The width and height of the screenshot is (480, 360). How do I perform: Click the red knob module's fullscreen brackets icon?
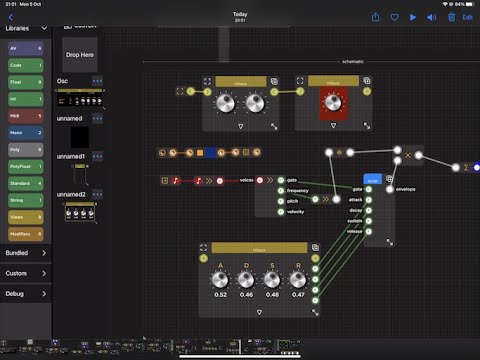point(300,81)
